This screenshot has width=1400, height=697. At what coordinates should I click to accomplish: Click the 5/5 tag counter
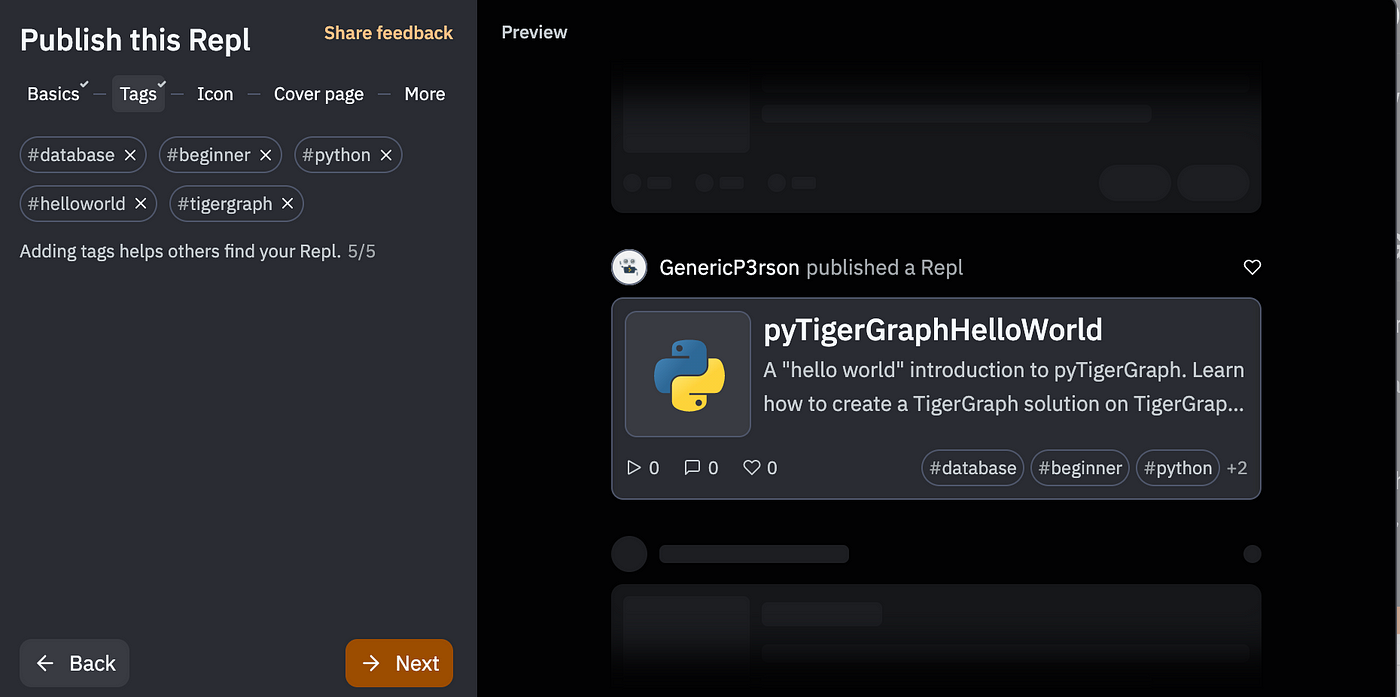(x=362, y=251)
